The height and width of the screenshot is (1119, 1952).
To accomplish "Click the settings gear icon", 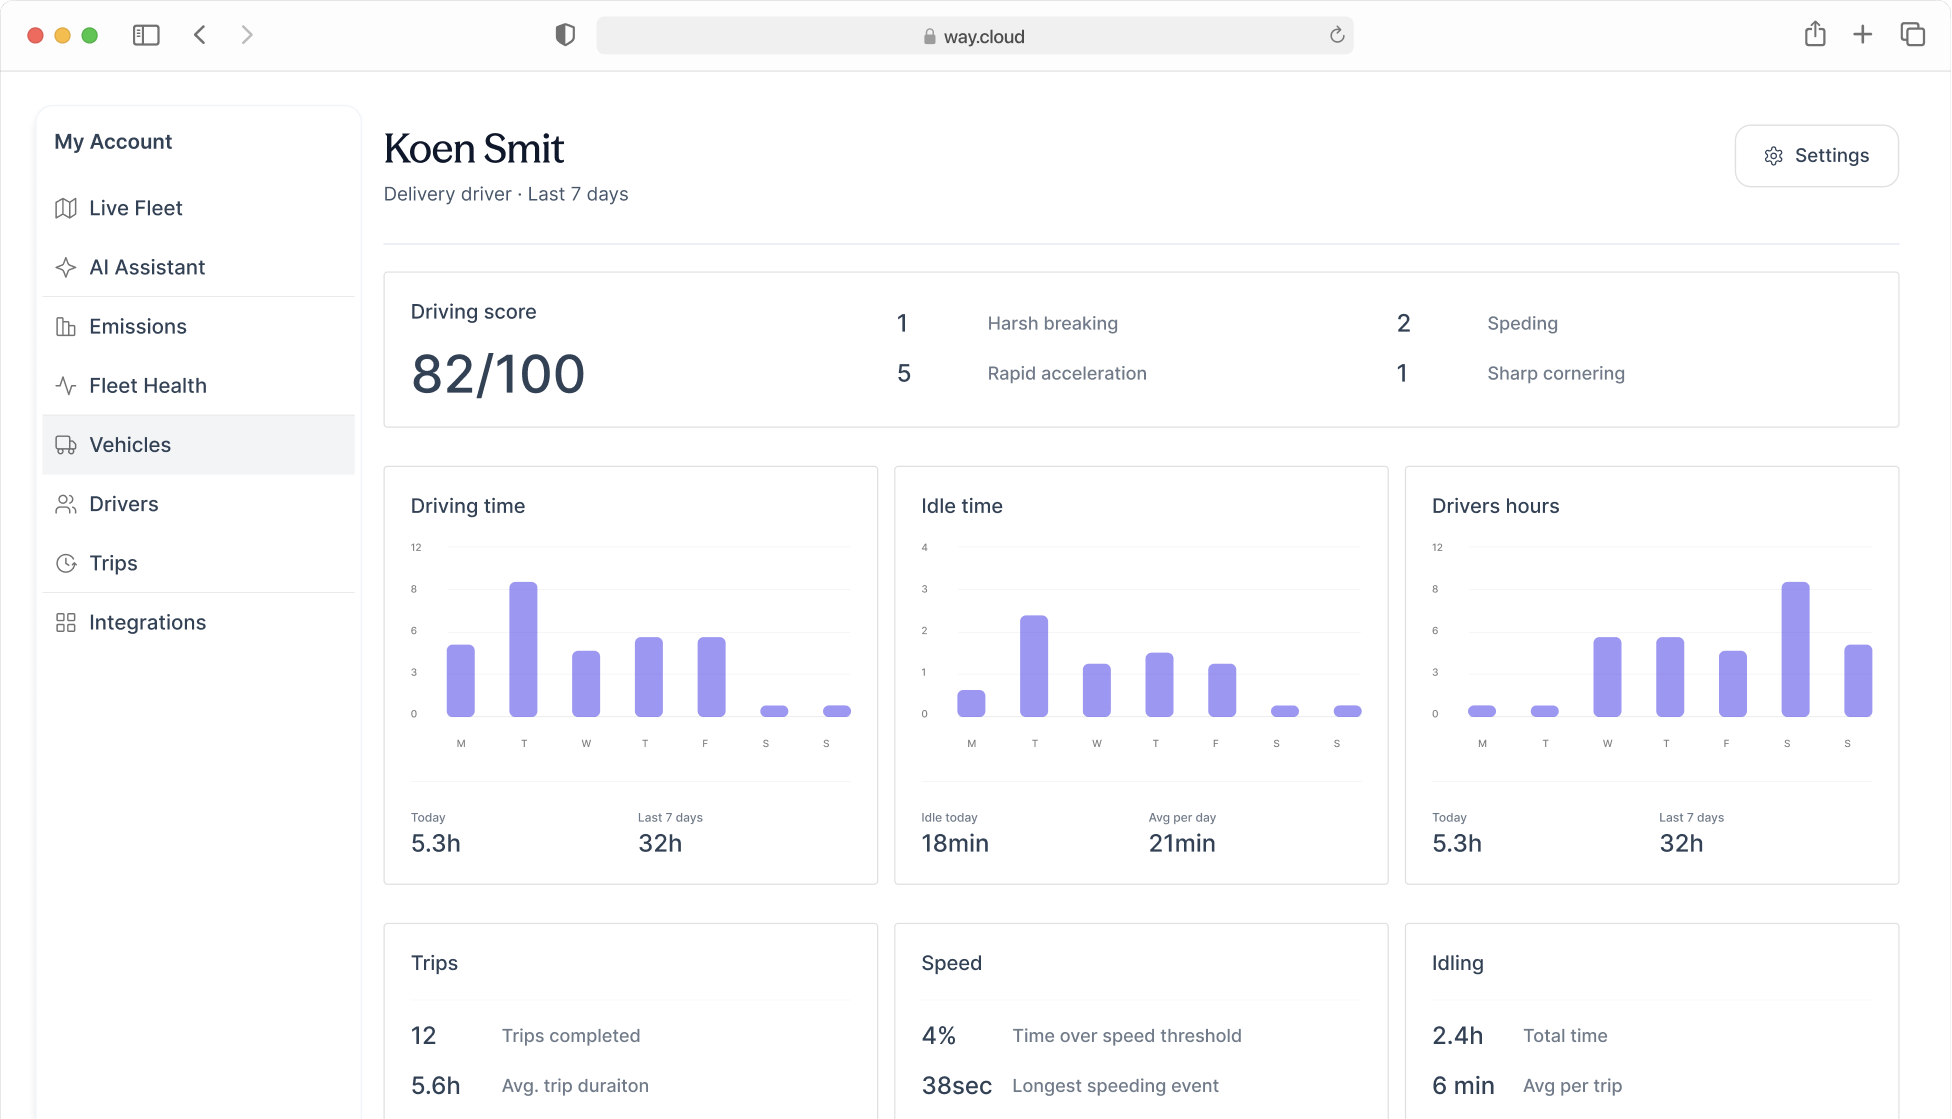I will (1773, 156).
